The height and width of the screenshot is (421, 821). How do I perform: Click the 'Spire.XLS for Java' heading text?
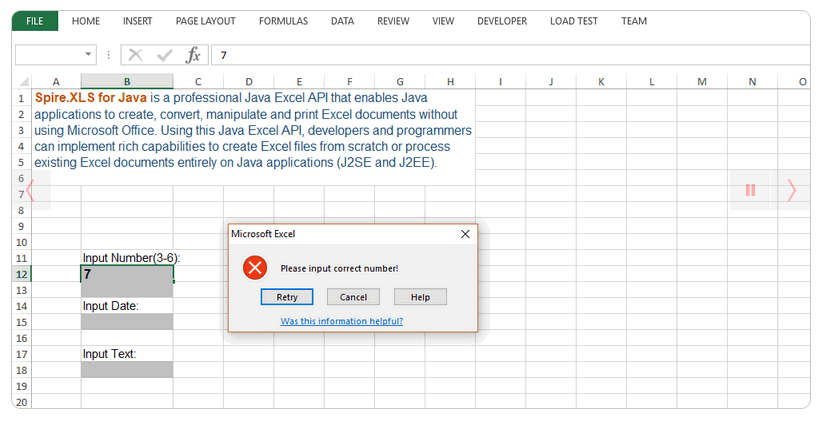click(x=91, y=97)
